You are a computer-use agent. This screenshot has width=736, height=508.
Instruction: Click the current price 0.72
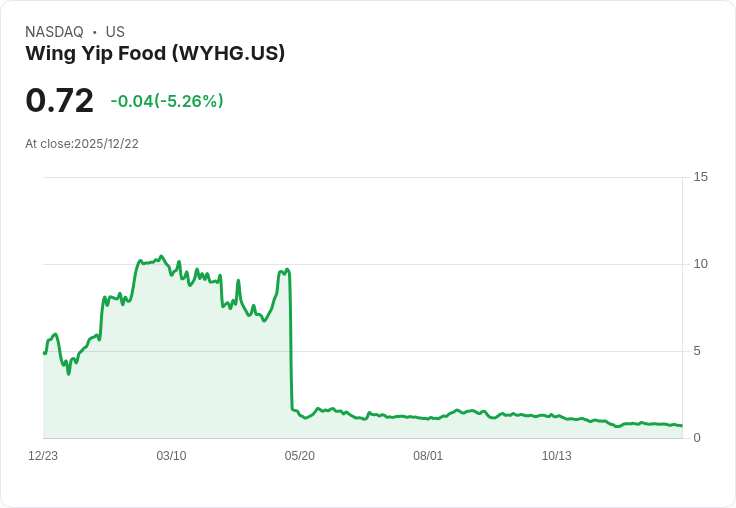coord(59,100)
